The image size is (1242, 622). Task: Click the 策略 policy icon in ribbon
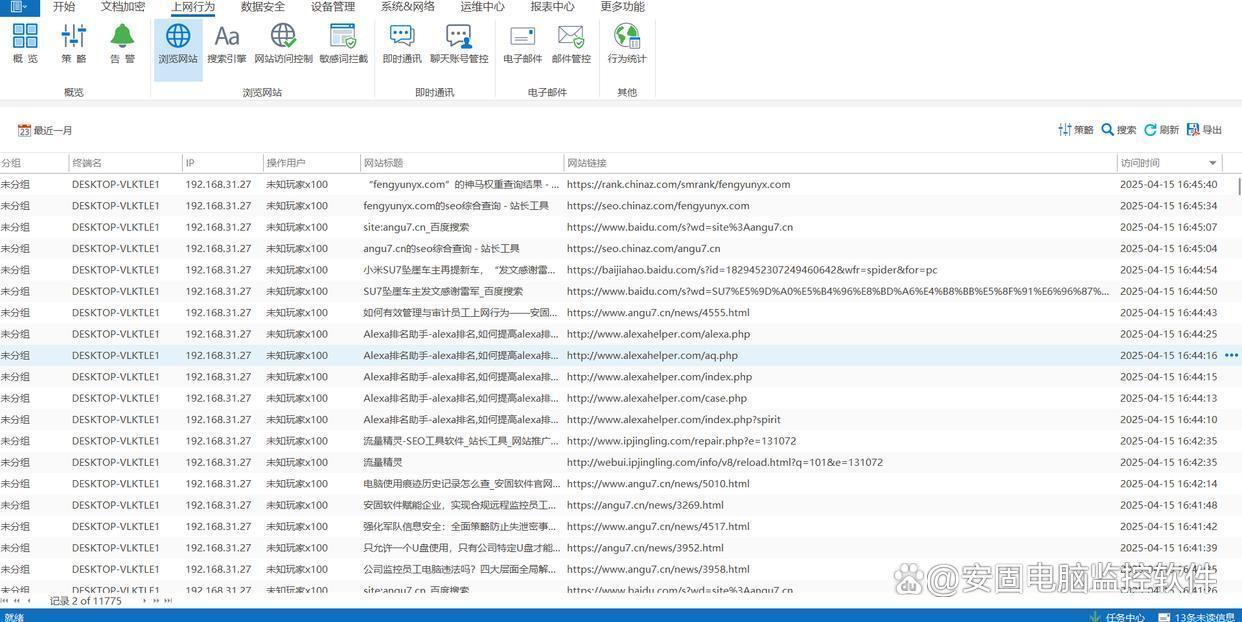(74, 43)
